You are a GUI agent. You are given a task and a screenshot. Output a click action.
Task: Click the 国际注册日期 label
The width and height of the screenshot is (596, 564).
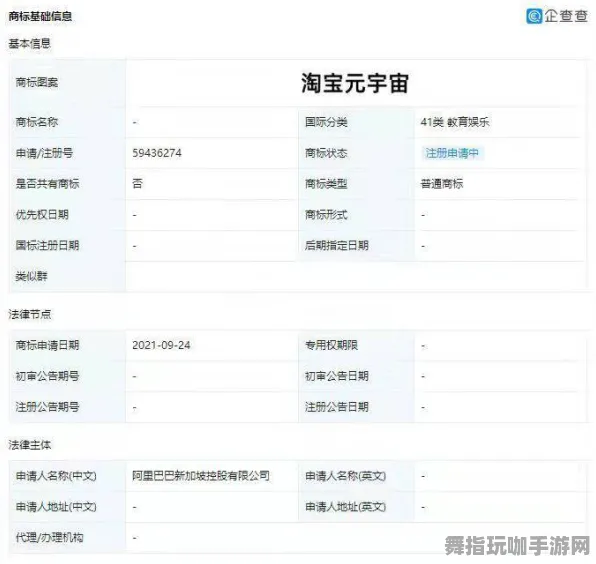coord(48,246)
